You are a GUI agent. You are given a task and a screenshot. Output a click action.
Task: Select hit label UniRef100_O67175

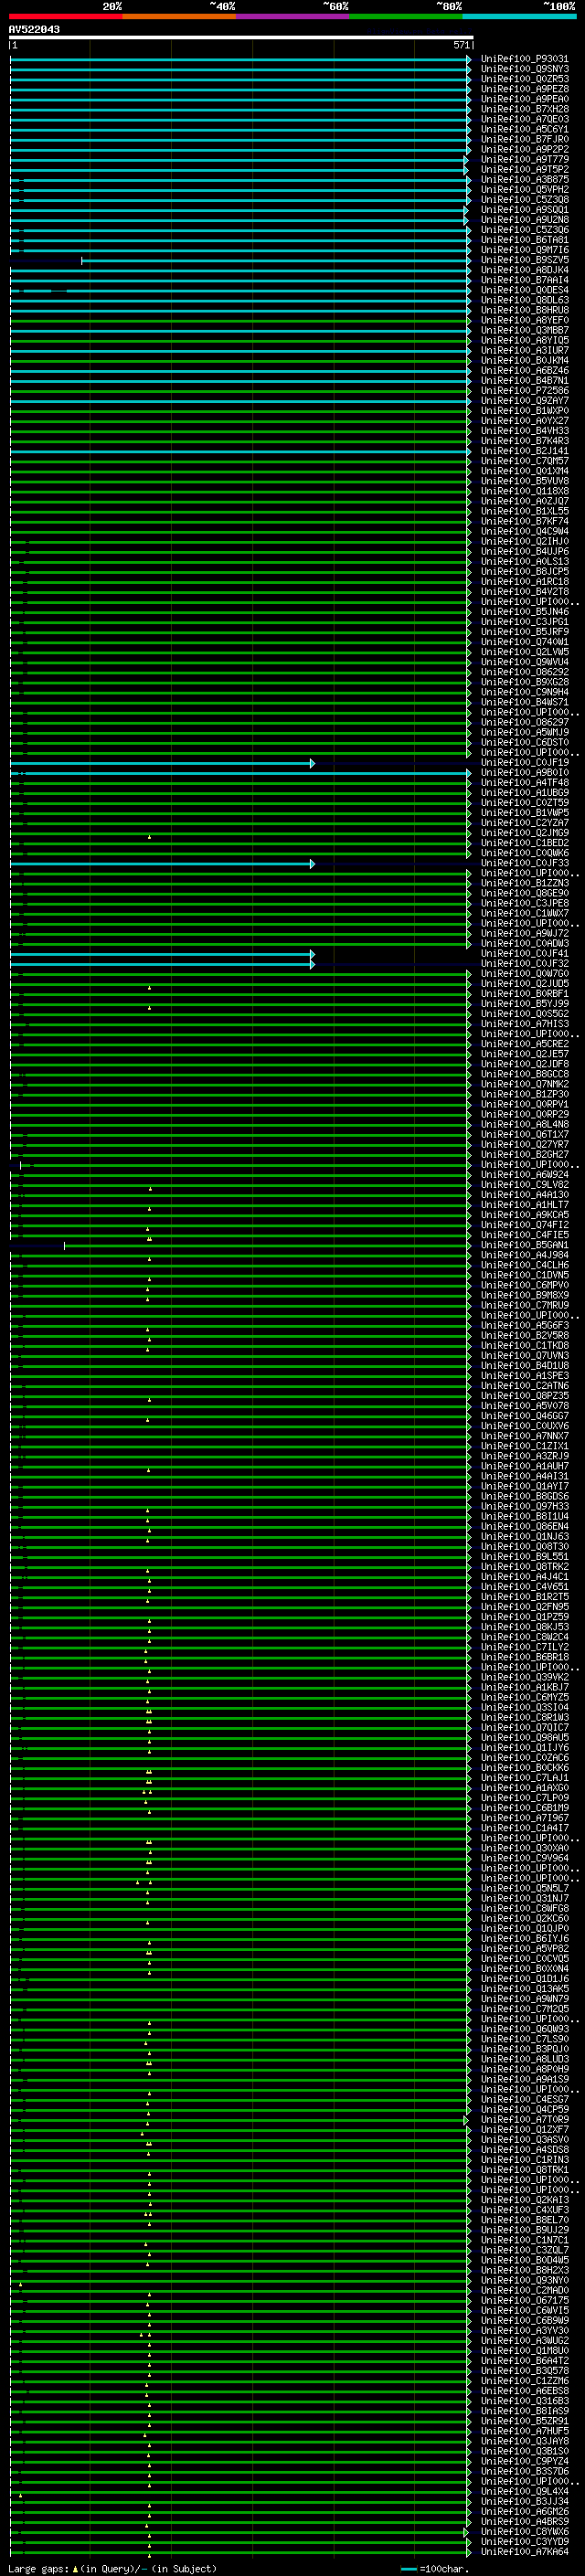click(525, 2300)
